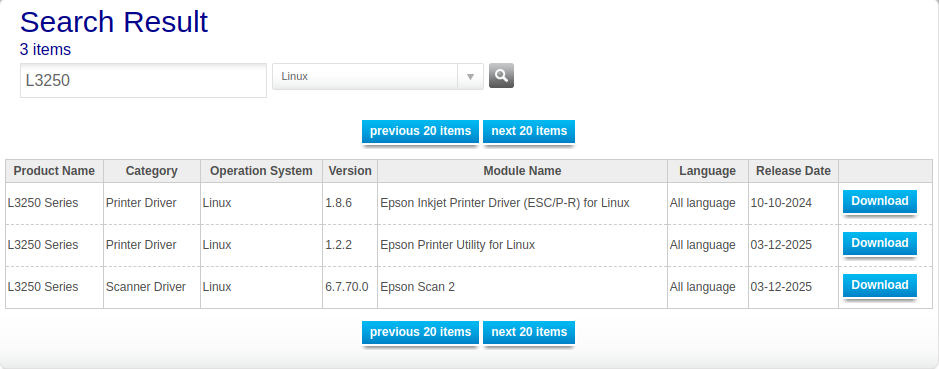Click the 'Operation System' column header
Viewport: 939px width, 369px height.
click(261, 171)
